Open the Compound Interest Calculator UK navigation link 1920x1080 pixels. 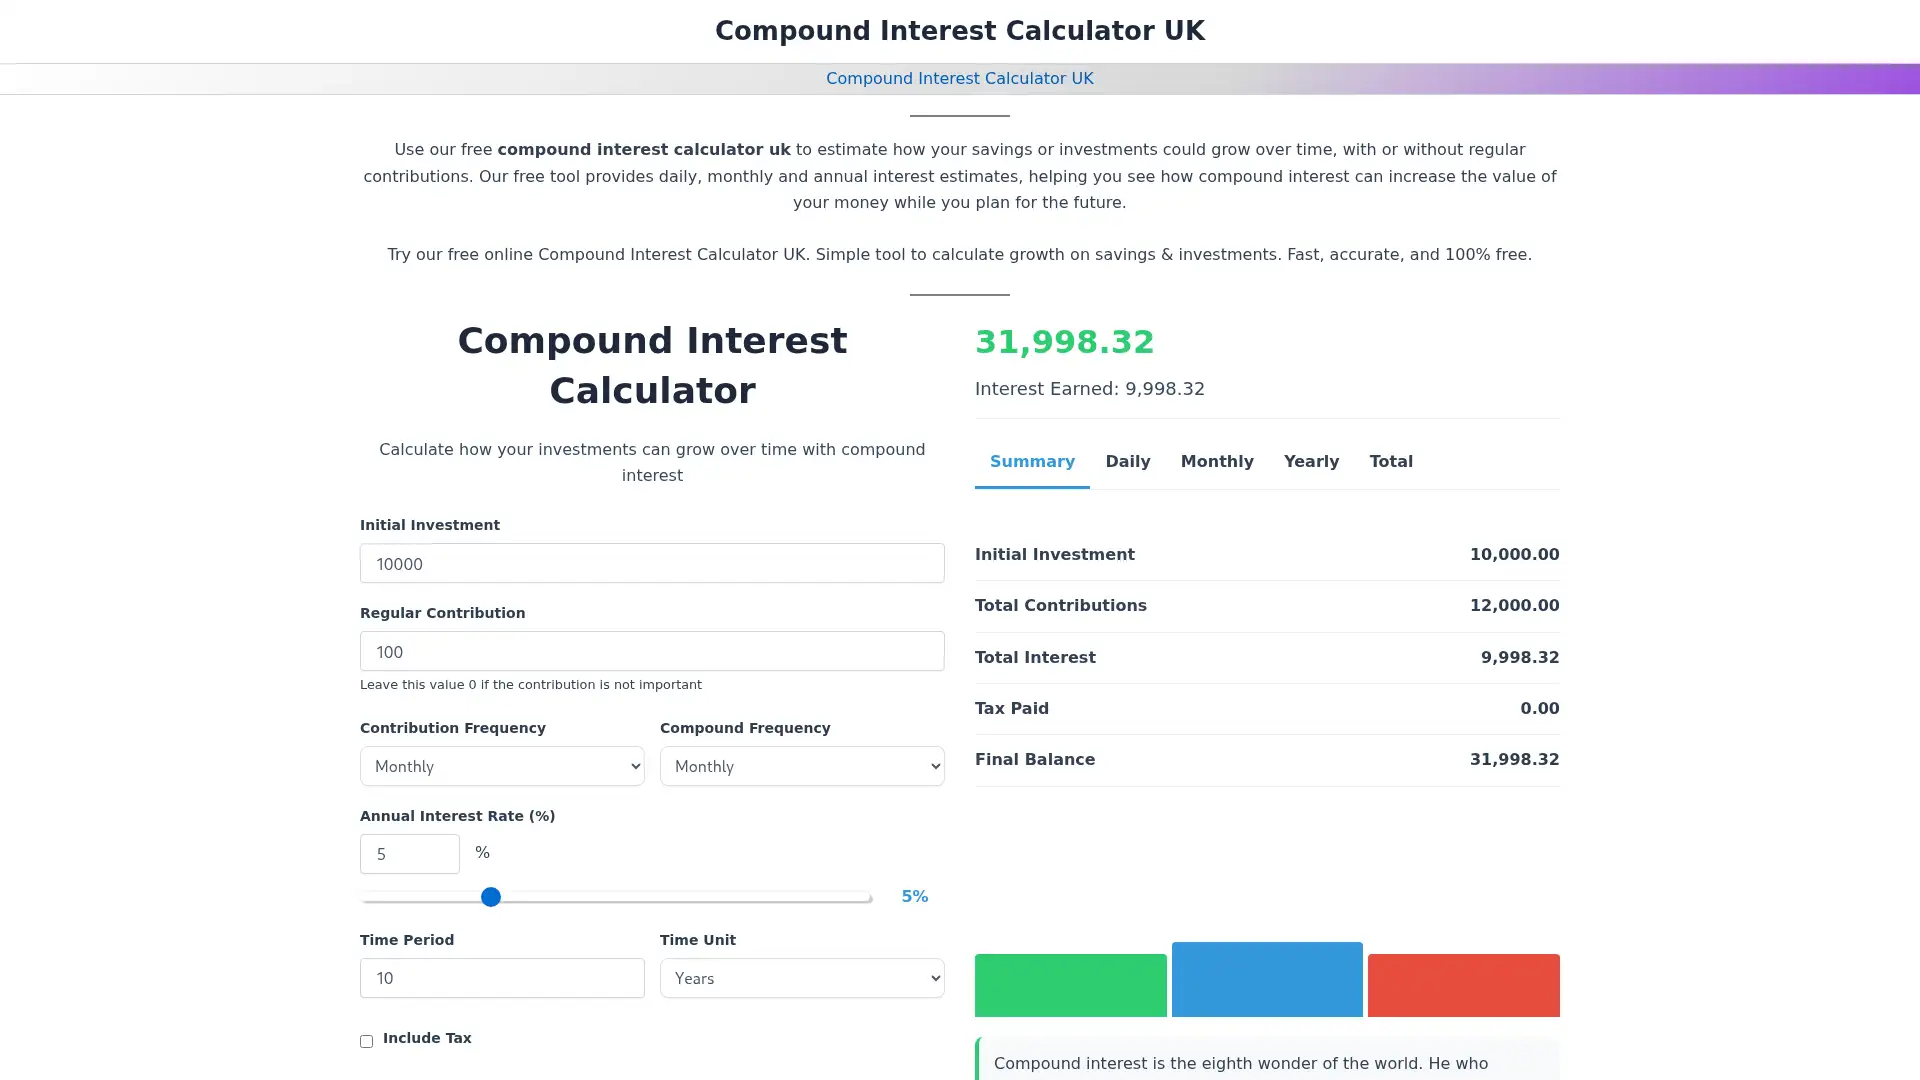coord(959,78)
